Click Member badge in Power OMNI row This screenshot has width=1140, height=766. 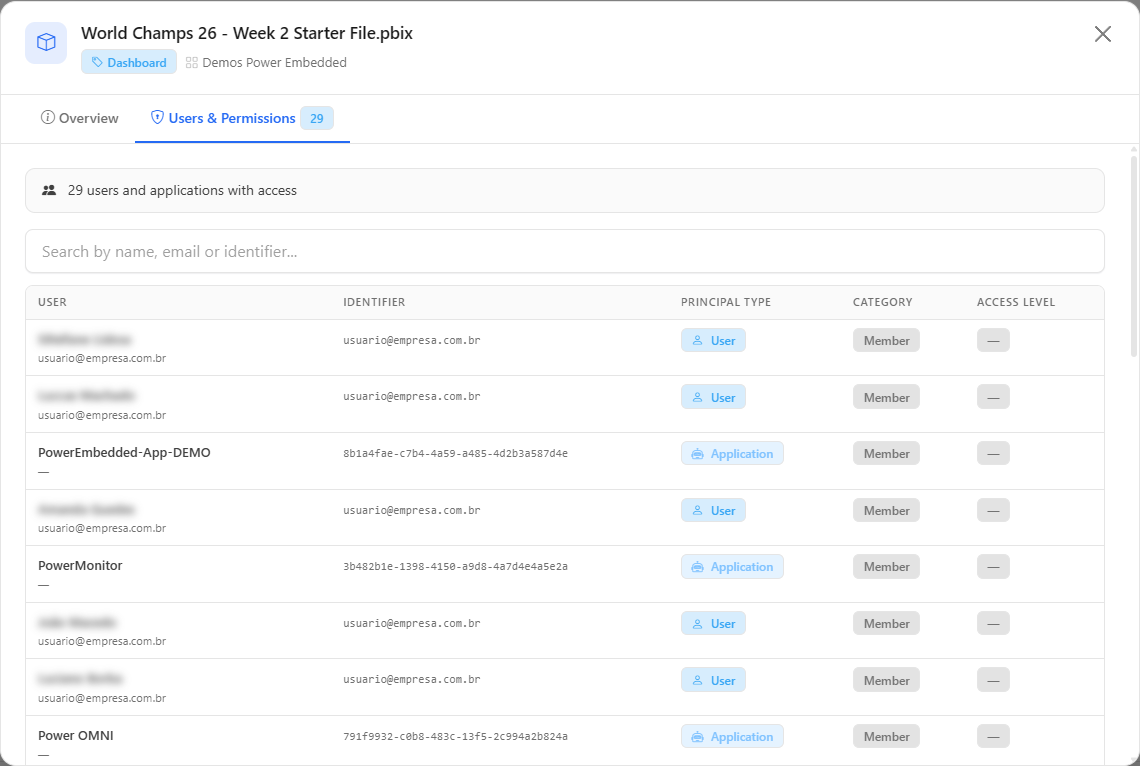[x=886, y=736]
